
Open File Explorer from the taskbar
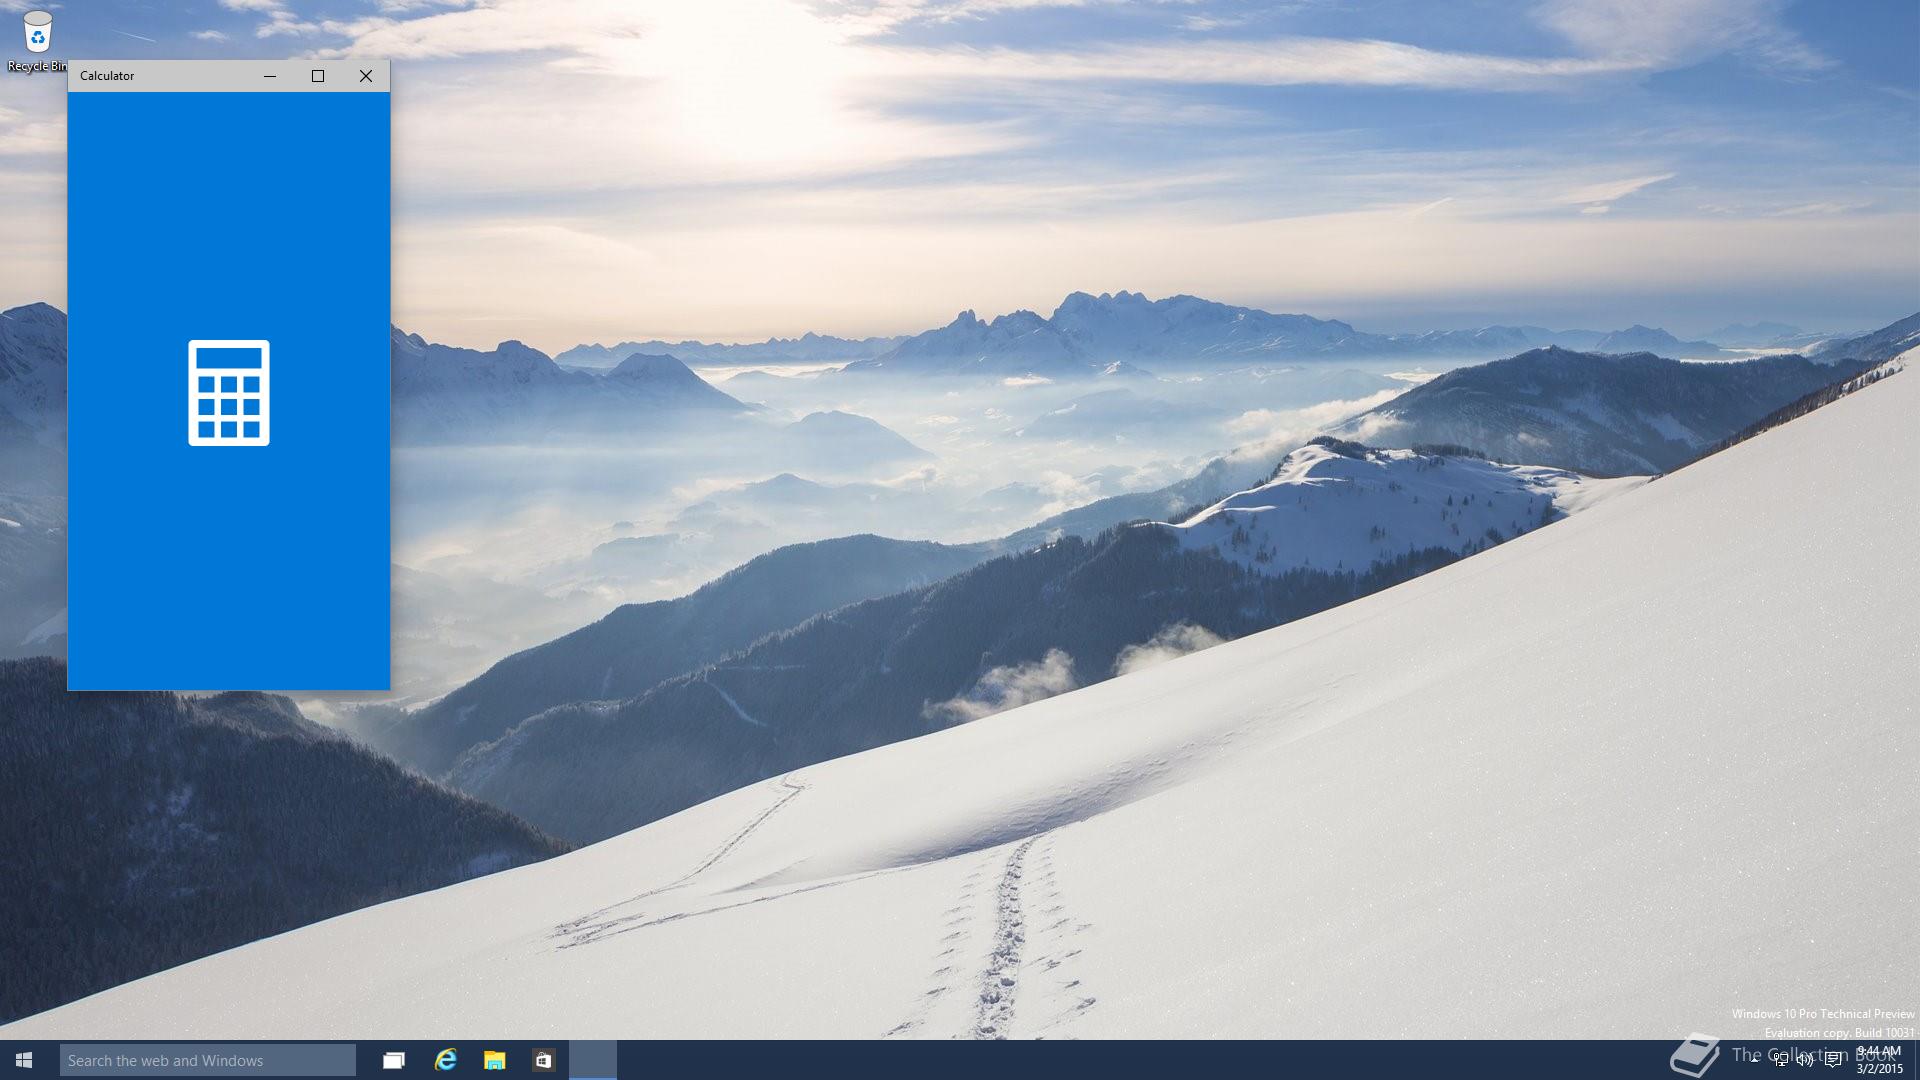coord(494,1060)
